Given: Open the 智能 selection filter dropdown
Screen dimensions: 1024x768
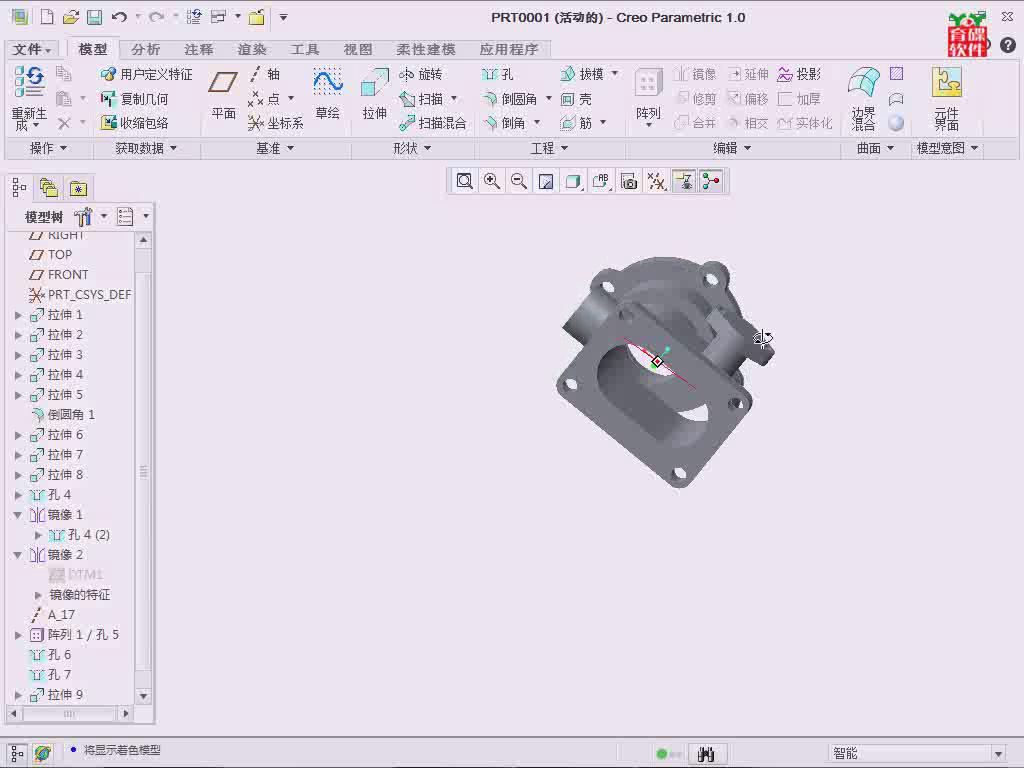Looking at the screenshot, I should click(x=998, y=754).
